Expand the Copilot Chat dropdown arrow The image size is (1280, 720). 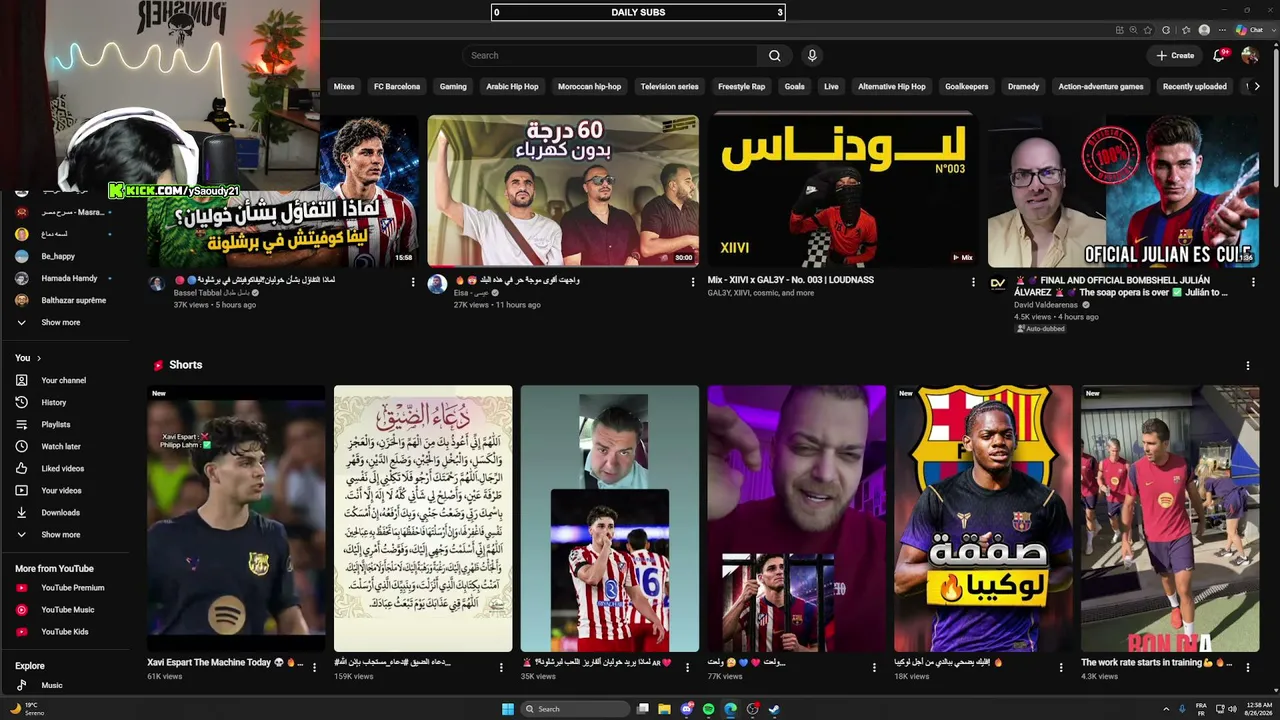[x=1272, y=30]
